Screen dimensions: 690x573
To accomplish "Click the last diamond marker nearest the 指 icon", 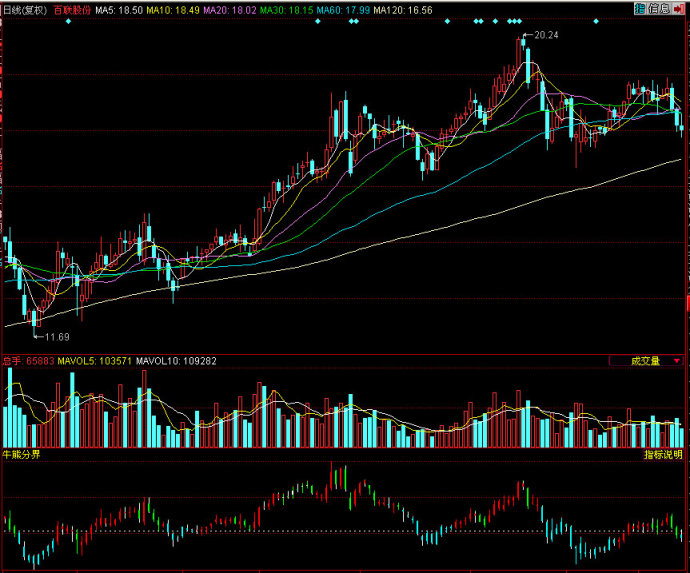I will [x=596, y=21].
